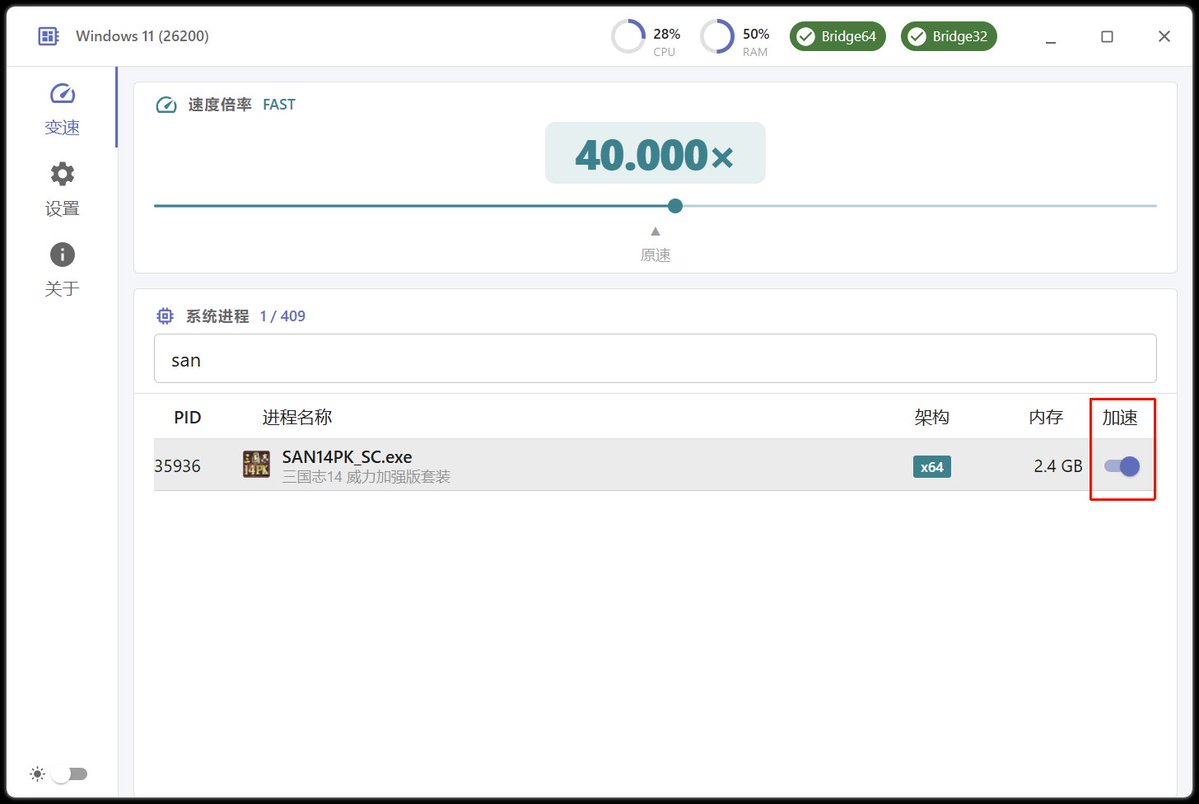Click the chip icon next to 系统进程
1199x804 pixels.
point(164,316)
